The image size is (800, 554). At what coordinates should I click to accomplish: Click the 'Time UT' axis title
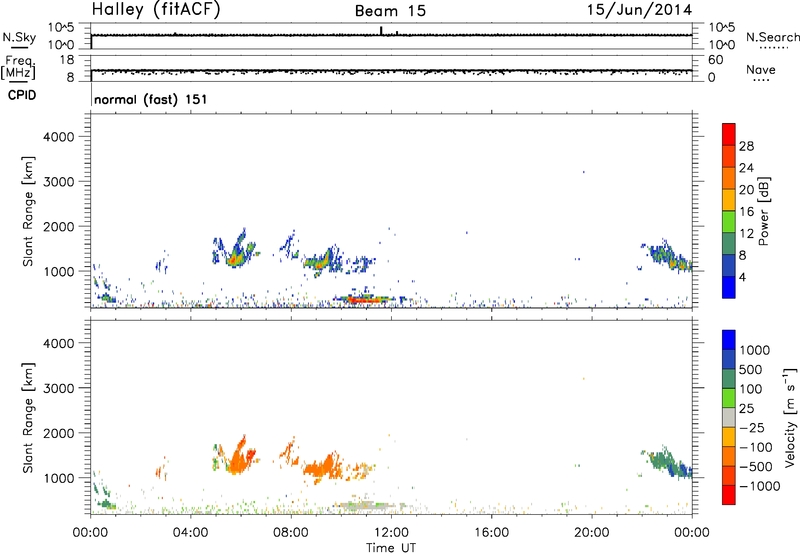391,548
